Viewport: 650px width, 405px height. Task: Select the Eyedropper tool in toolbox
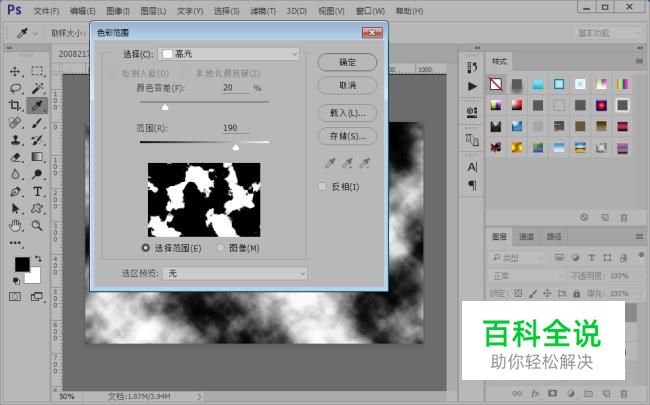point(37,105)
